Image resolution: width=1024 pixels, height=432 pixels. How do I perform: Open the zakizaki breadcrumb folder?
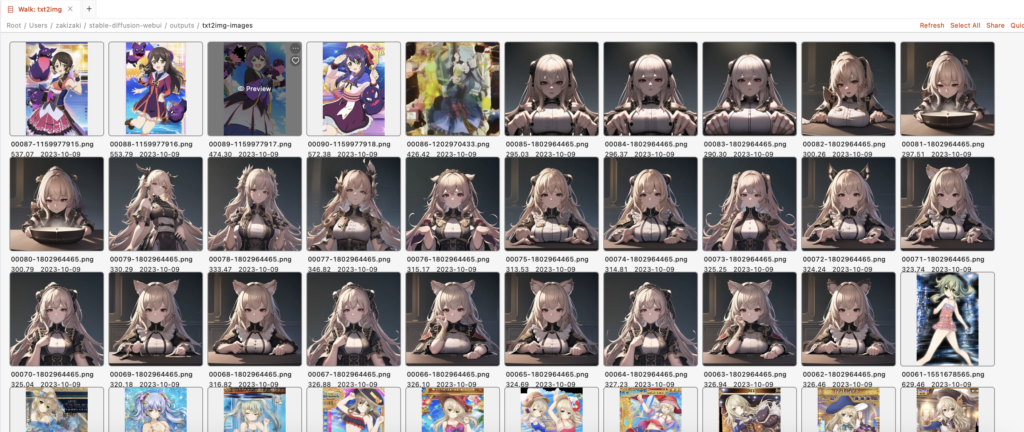(x=71, y=25)
